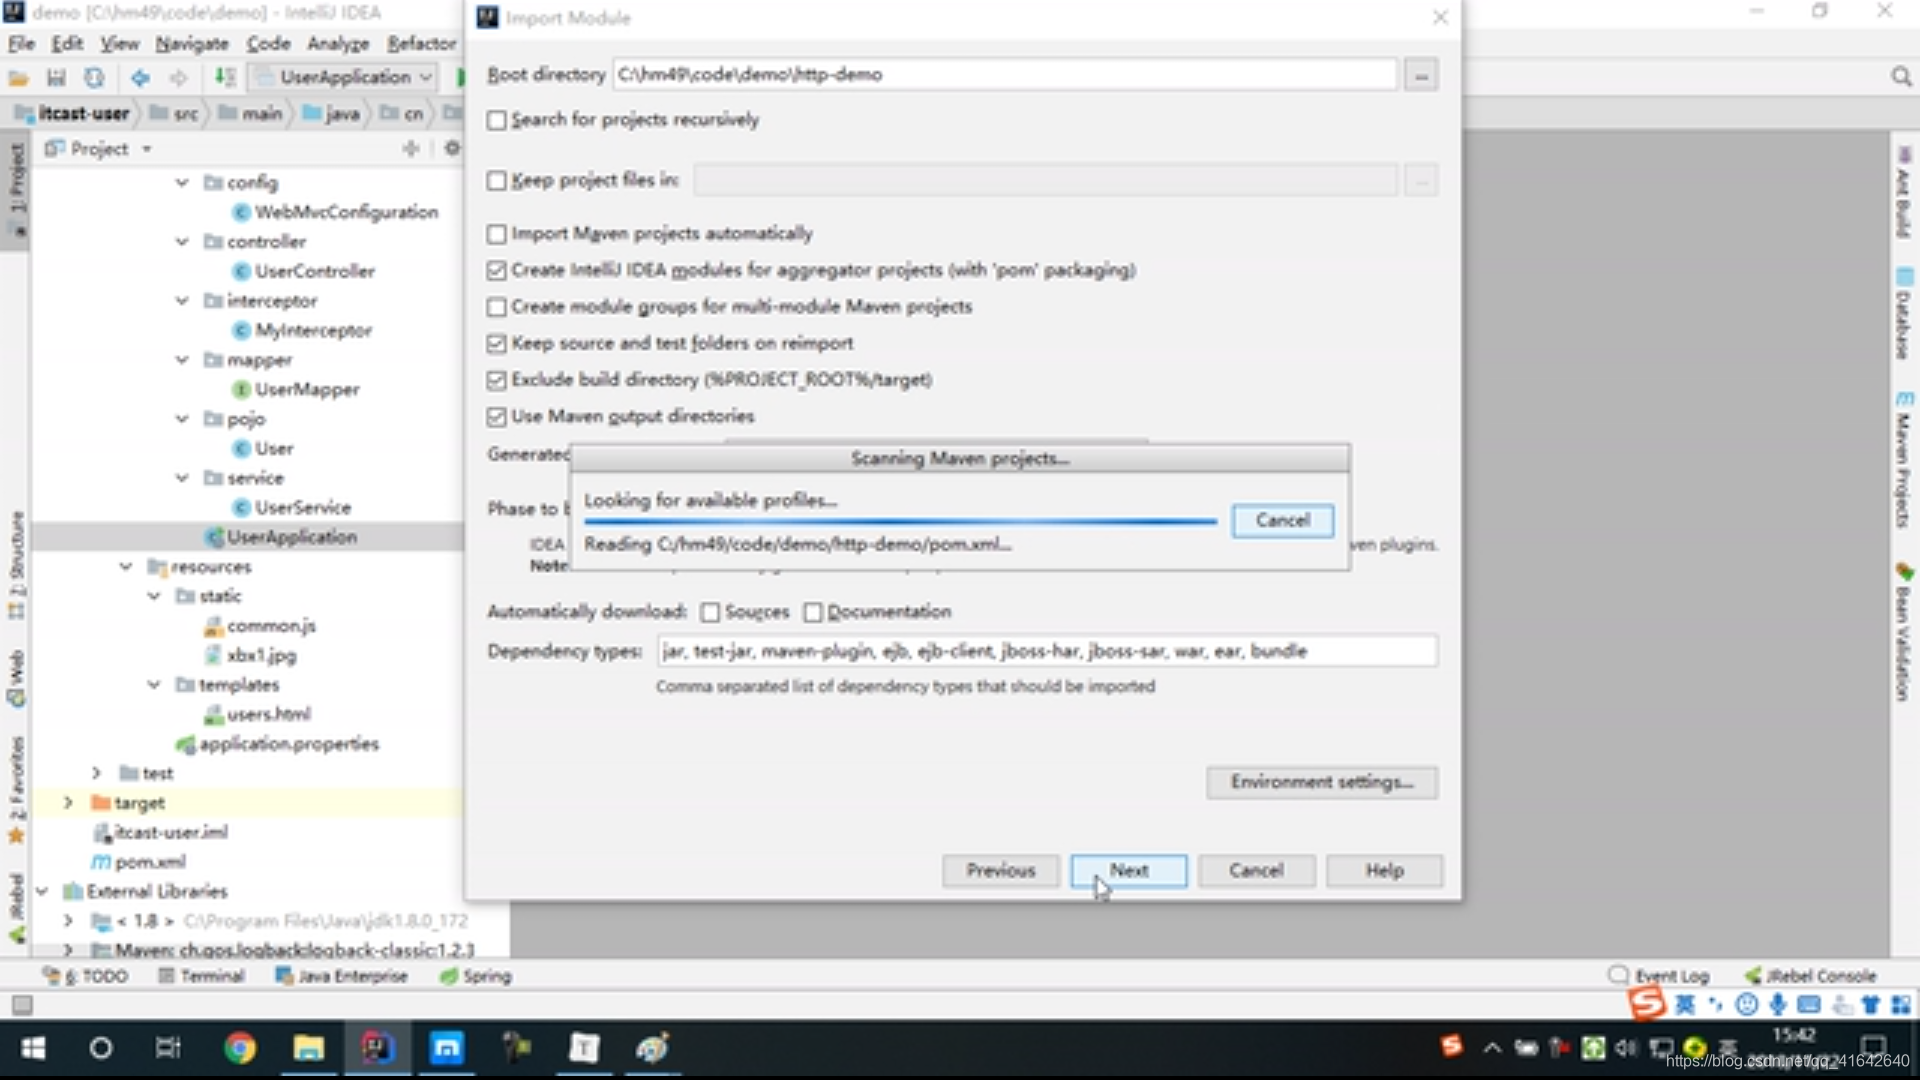Click the Scanning Maven projects progress bar
Screen dimensions: 1920x1080
901,522
